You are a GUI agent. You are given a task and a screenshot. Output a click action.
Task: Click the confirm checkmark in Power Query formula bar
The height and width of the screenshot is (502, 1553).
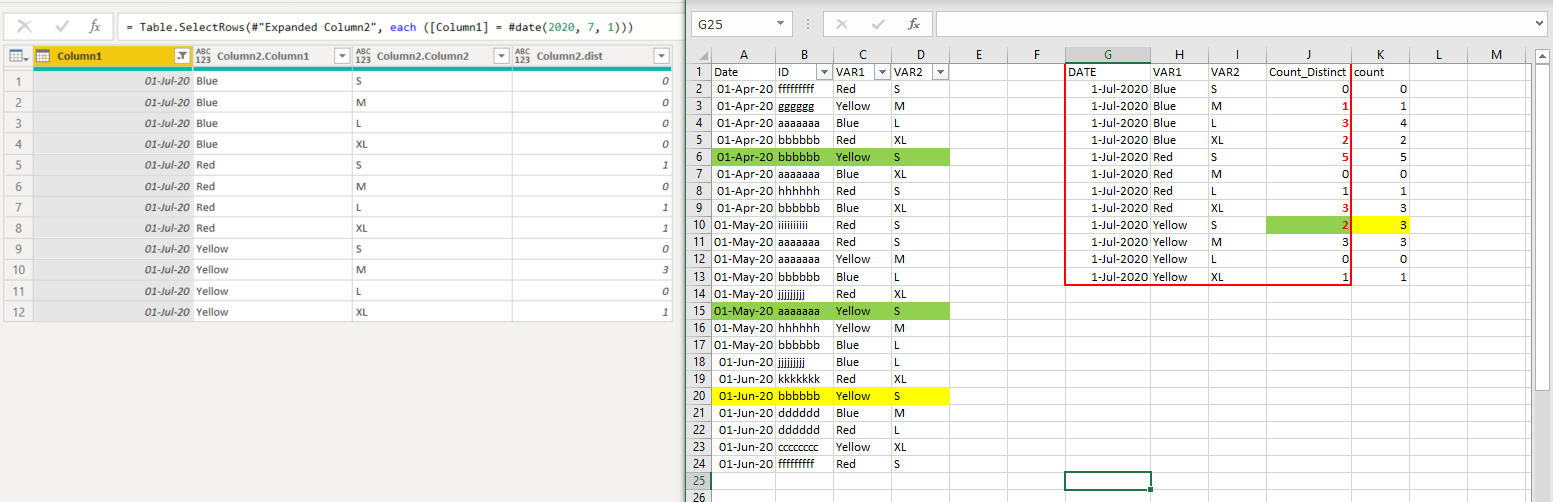point(61,26)
